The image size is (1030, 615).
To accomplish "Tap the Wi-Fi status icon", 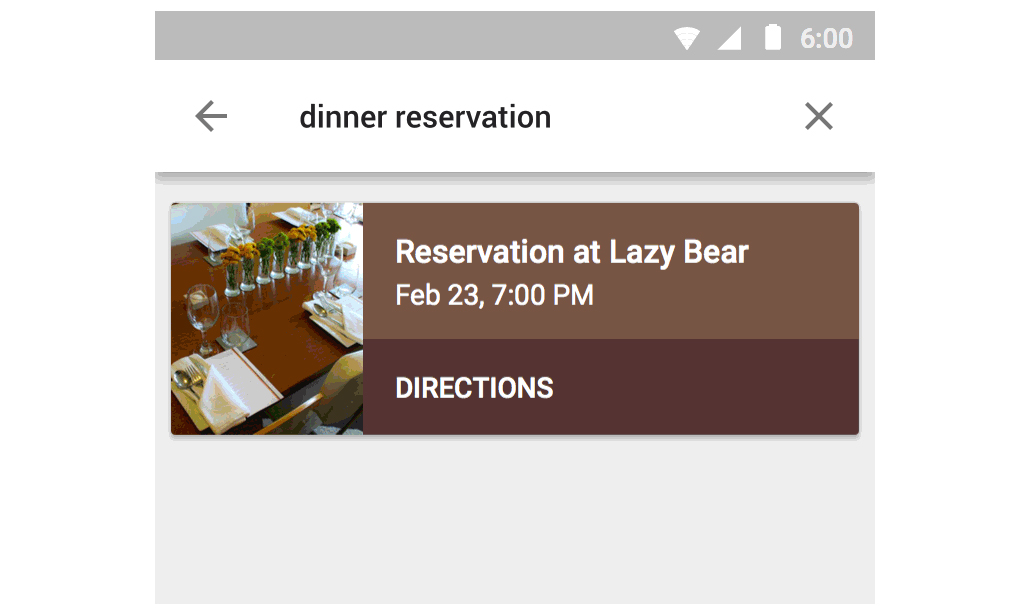I will [686, 38].
